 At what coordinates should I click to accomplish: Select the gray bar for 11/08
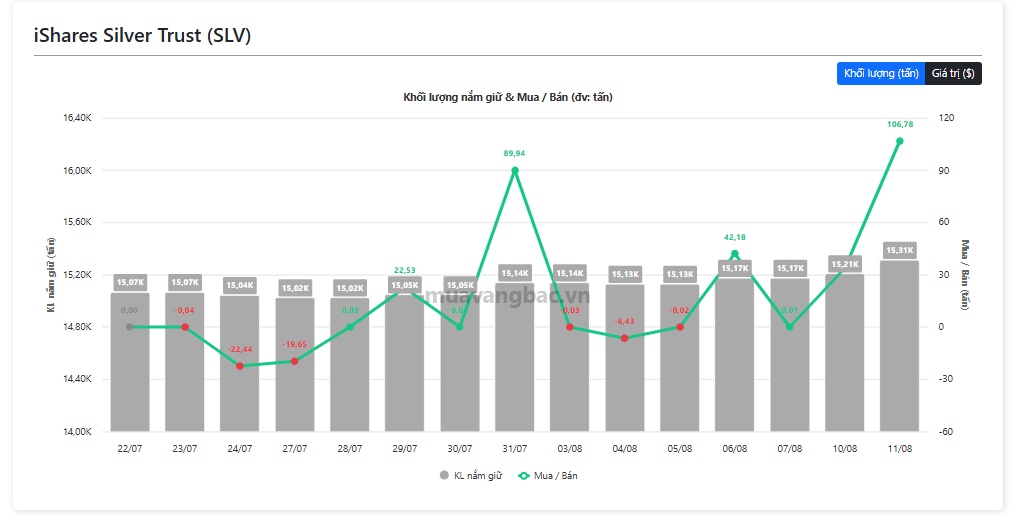[x=899, y=346]
